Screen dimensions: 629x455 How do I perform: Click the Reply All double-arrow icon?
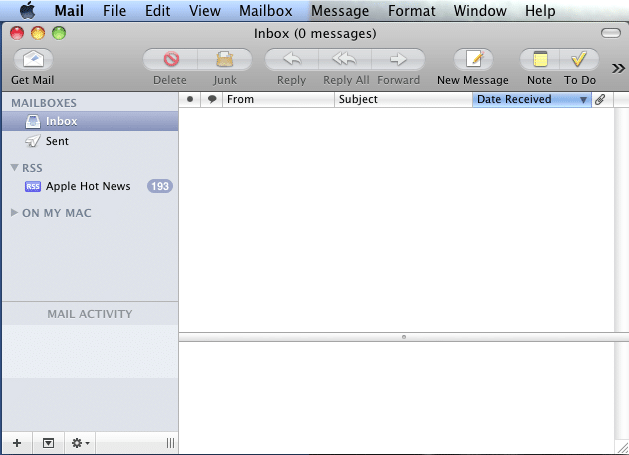(x=345, y=60)
